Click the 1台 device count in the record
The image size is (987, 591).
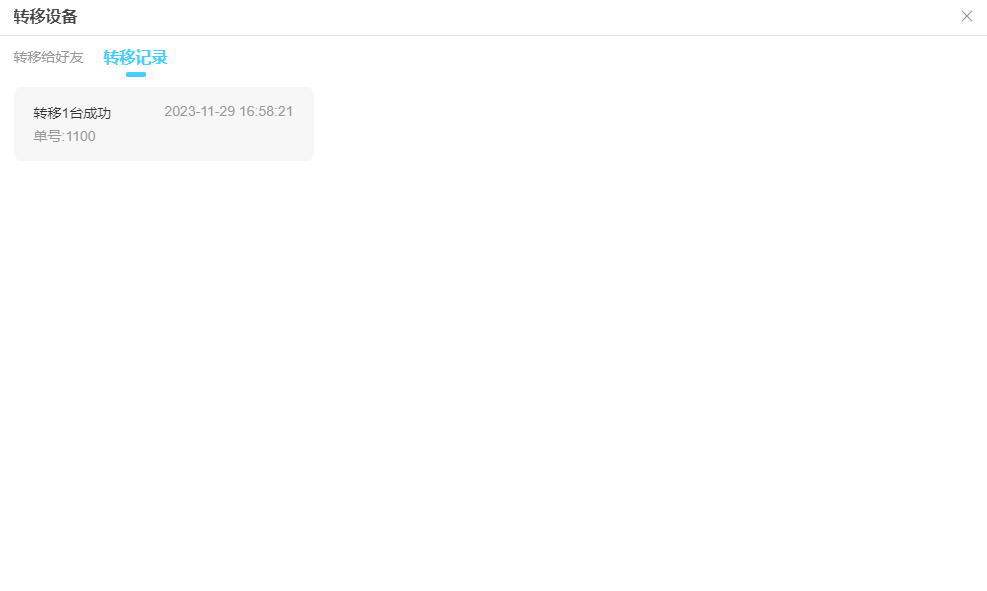coord(73,113)
